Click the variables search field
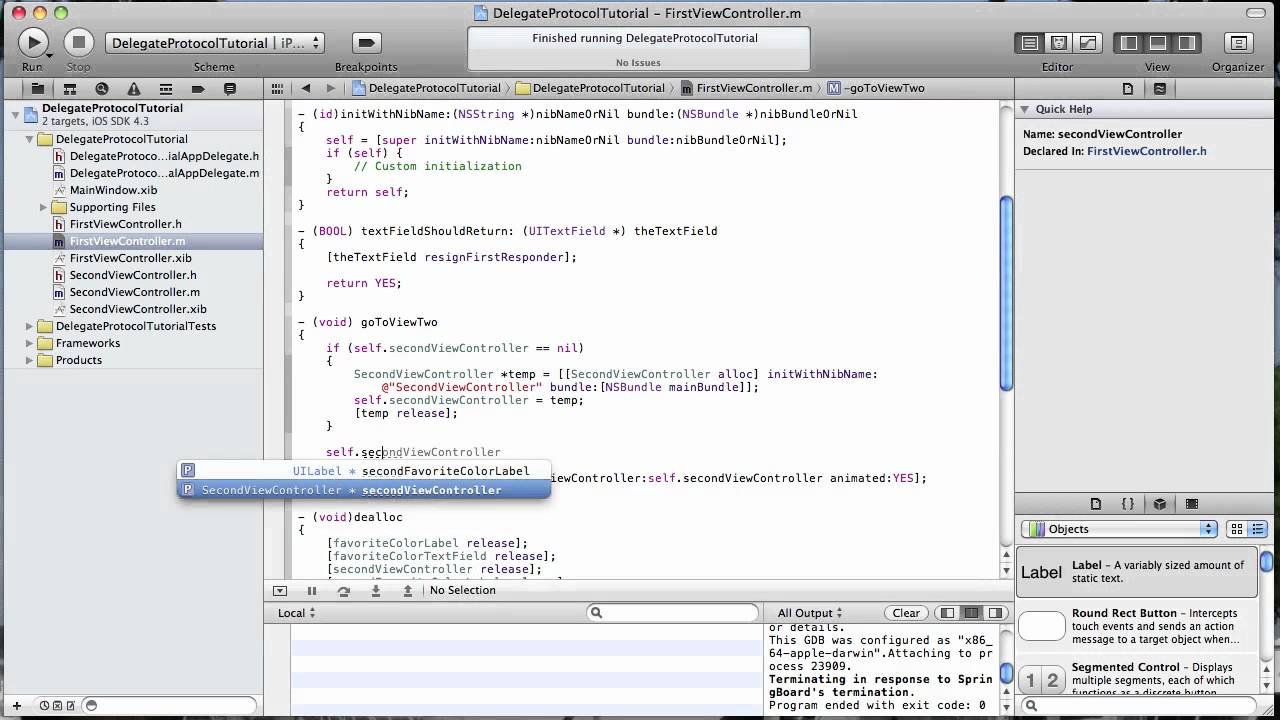 (x=673, y=613)
